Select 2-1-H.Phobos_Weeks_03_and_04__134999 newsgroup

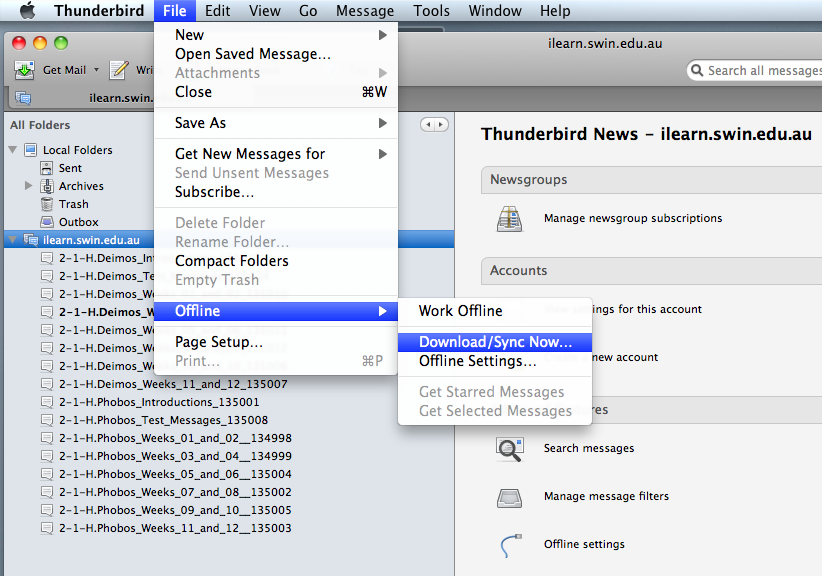point(176,456)
